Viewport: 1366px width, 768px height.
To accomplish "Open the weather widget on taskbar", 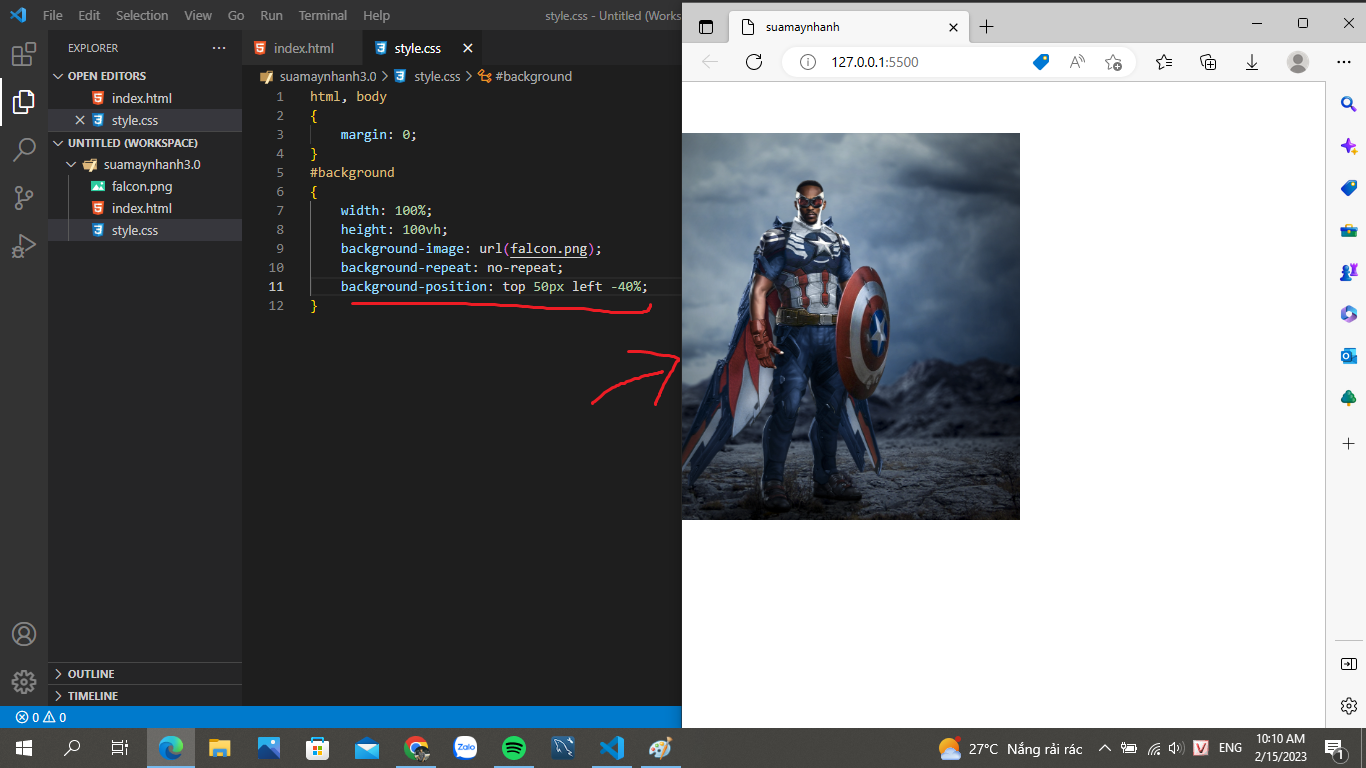I will click(x=1011, y=748).
